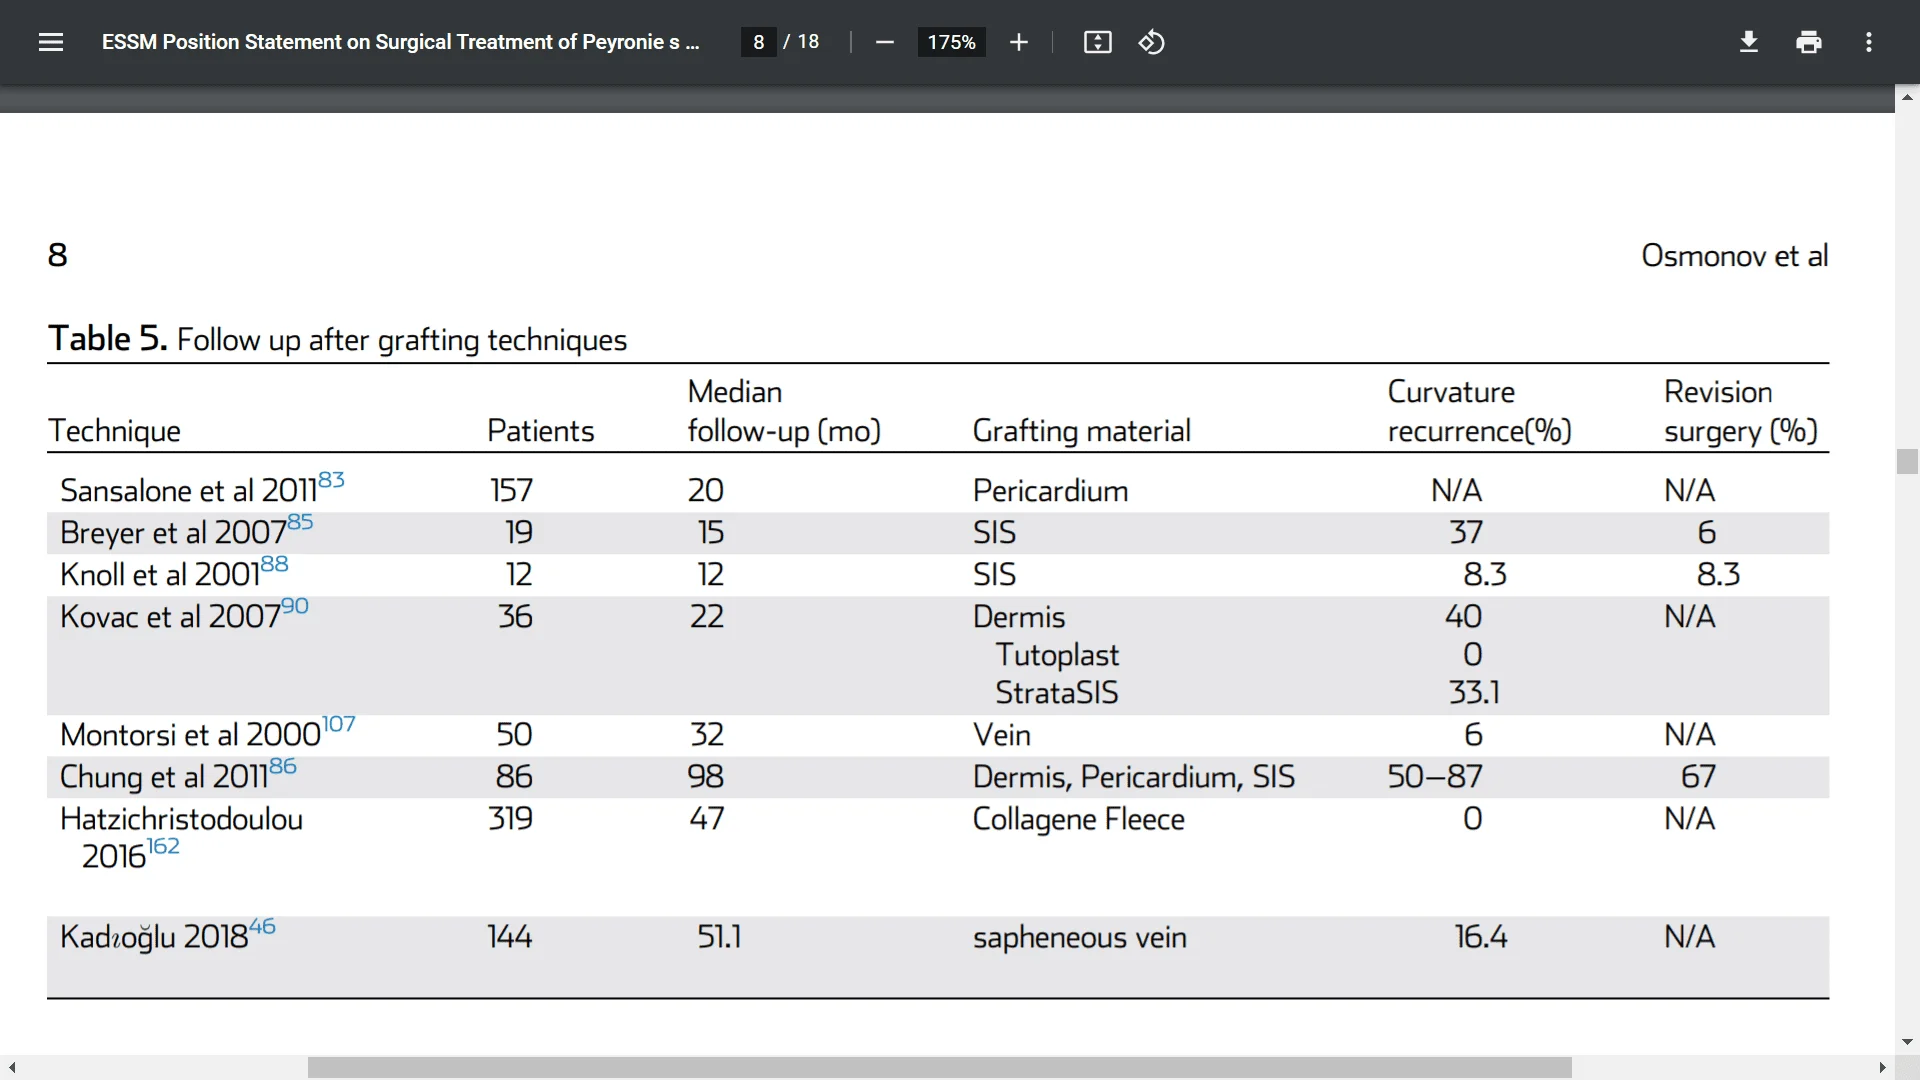Edit the page number field
Screen dimensions: 1920x1080
(x=759, y=42)
